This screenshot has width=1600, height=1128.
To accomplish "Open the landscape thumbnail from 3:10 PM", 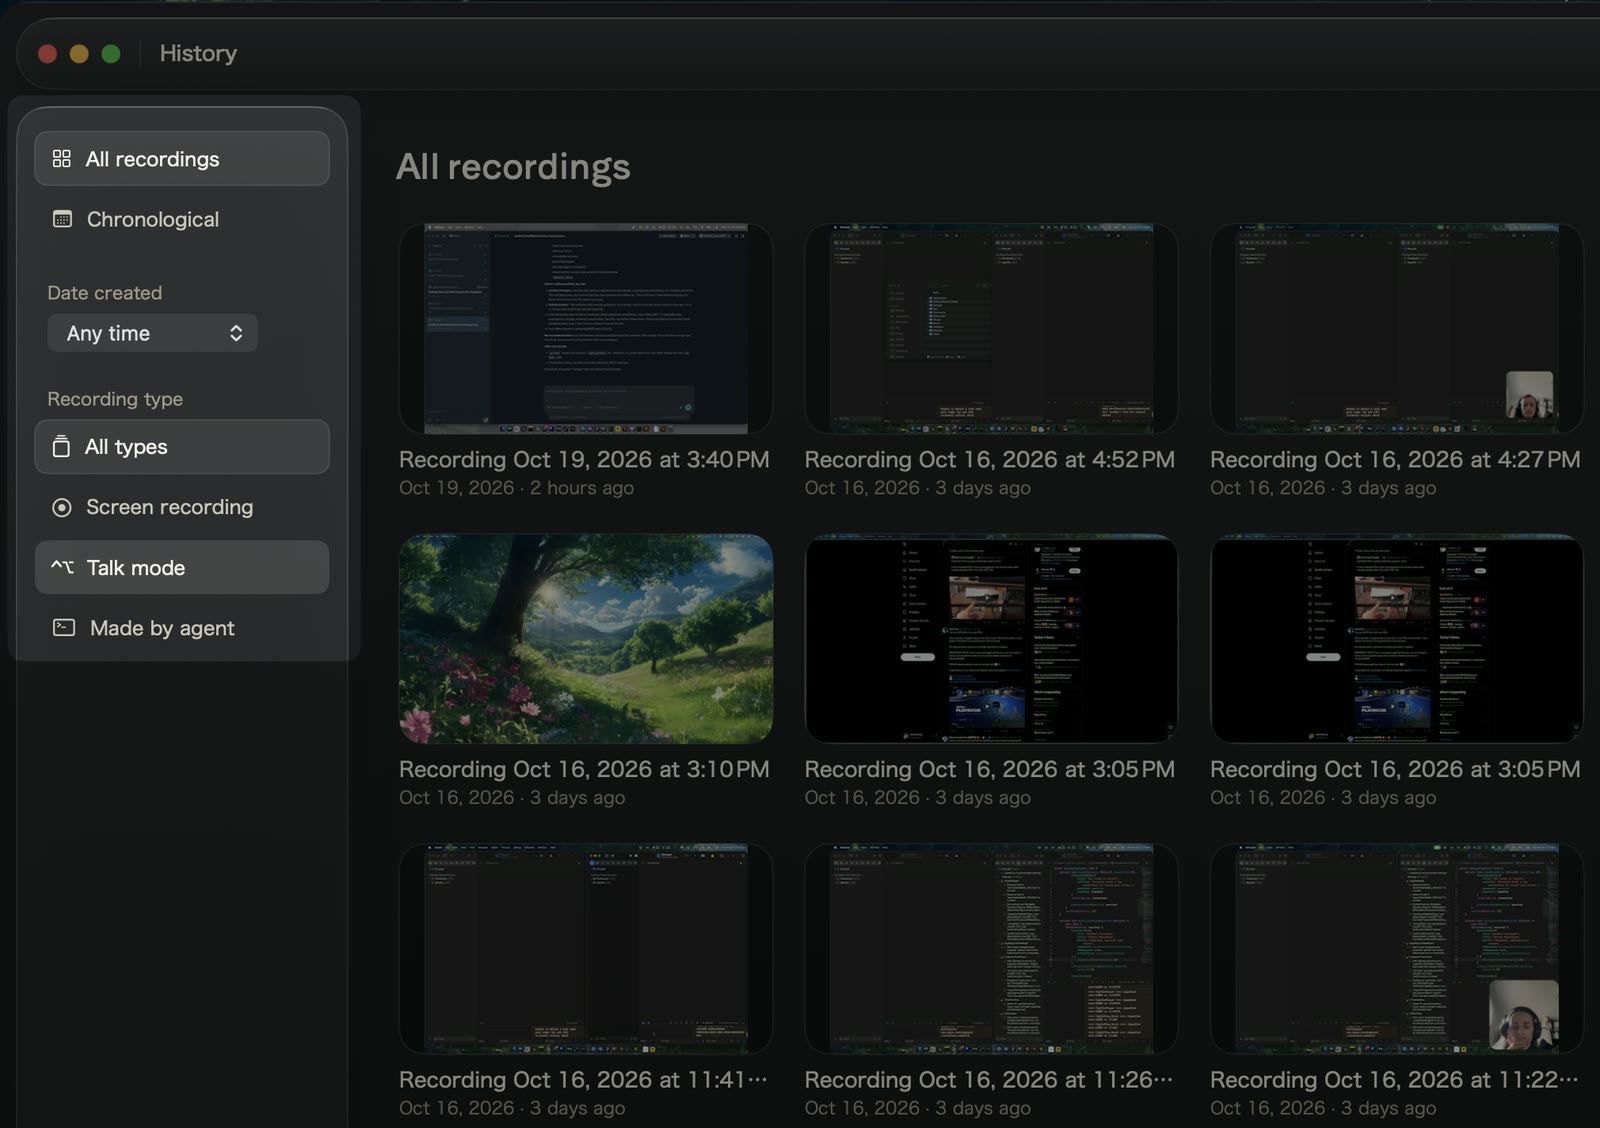I will tap(586, 638).
